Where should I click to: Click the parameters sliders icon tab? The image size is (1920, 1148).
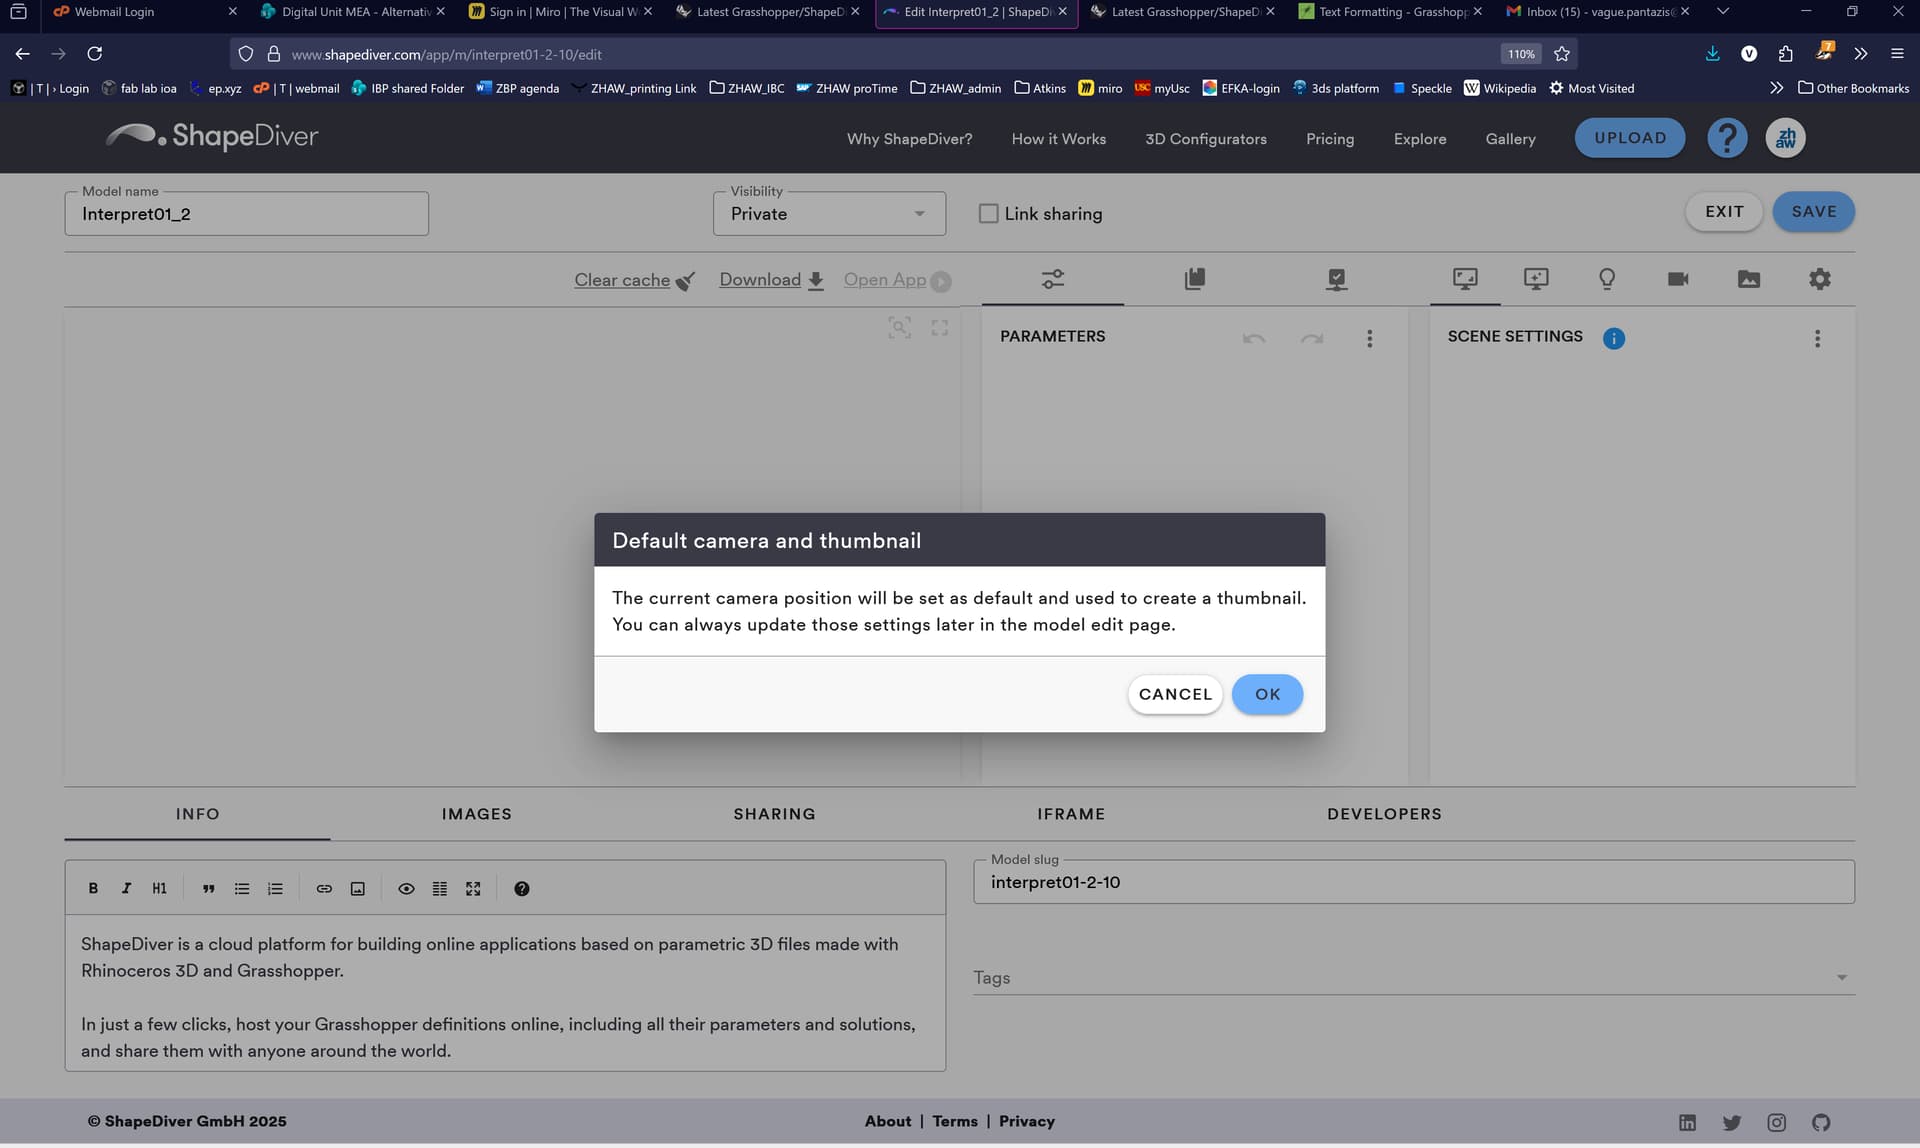tap(1052, 279)
